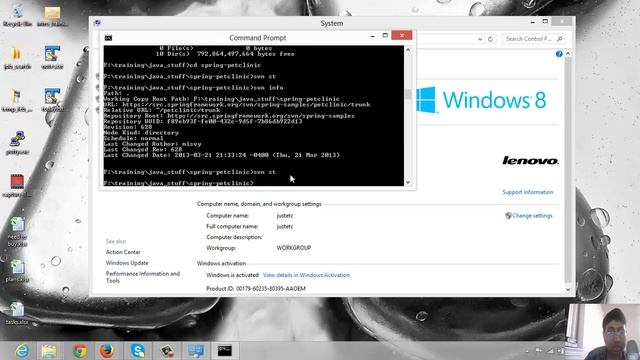Open the taskbar app next to Skype
The width and height of the screenshot is (640, 360).
point(167,351)
